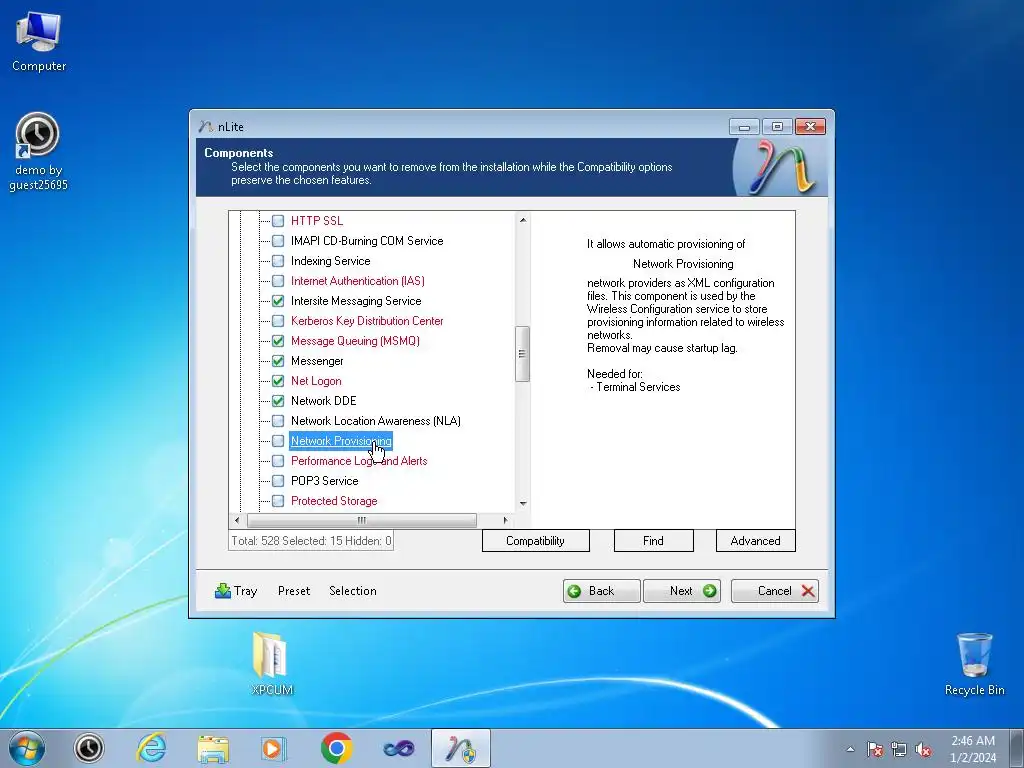Uncheck Message Queuing (MSMQ) checkbox
Screen dimensions: 1024x768
278,341
